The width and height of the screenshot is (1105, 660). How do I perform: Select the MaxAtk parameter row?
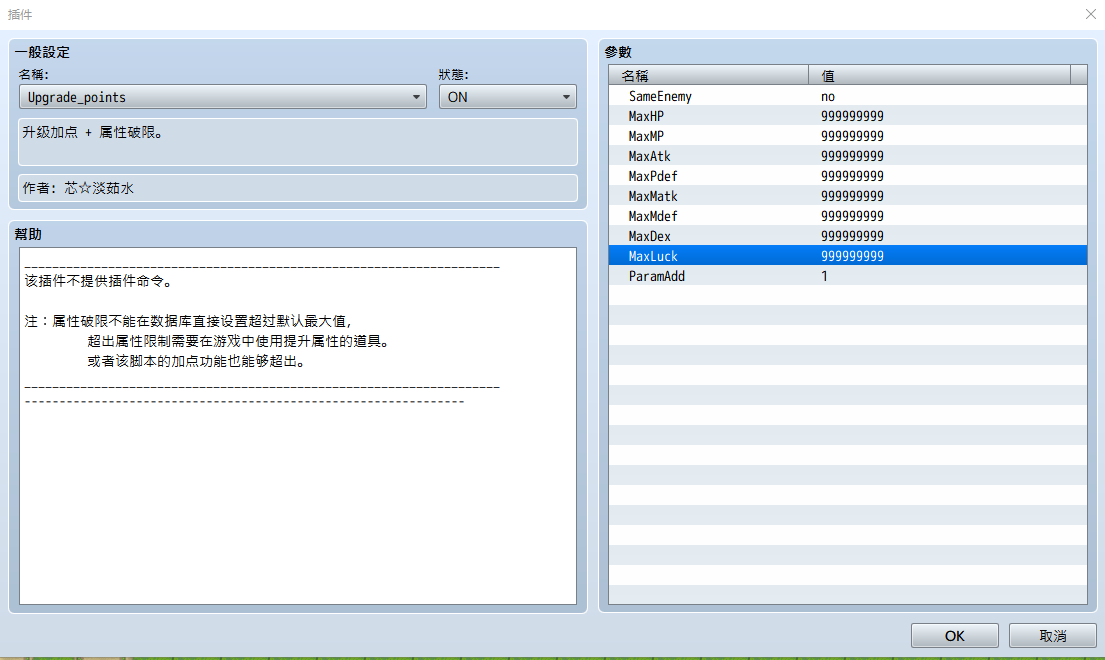(848, 156)
